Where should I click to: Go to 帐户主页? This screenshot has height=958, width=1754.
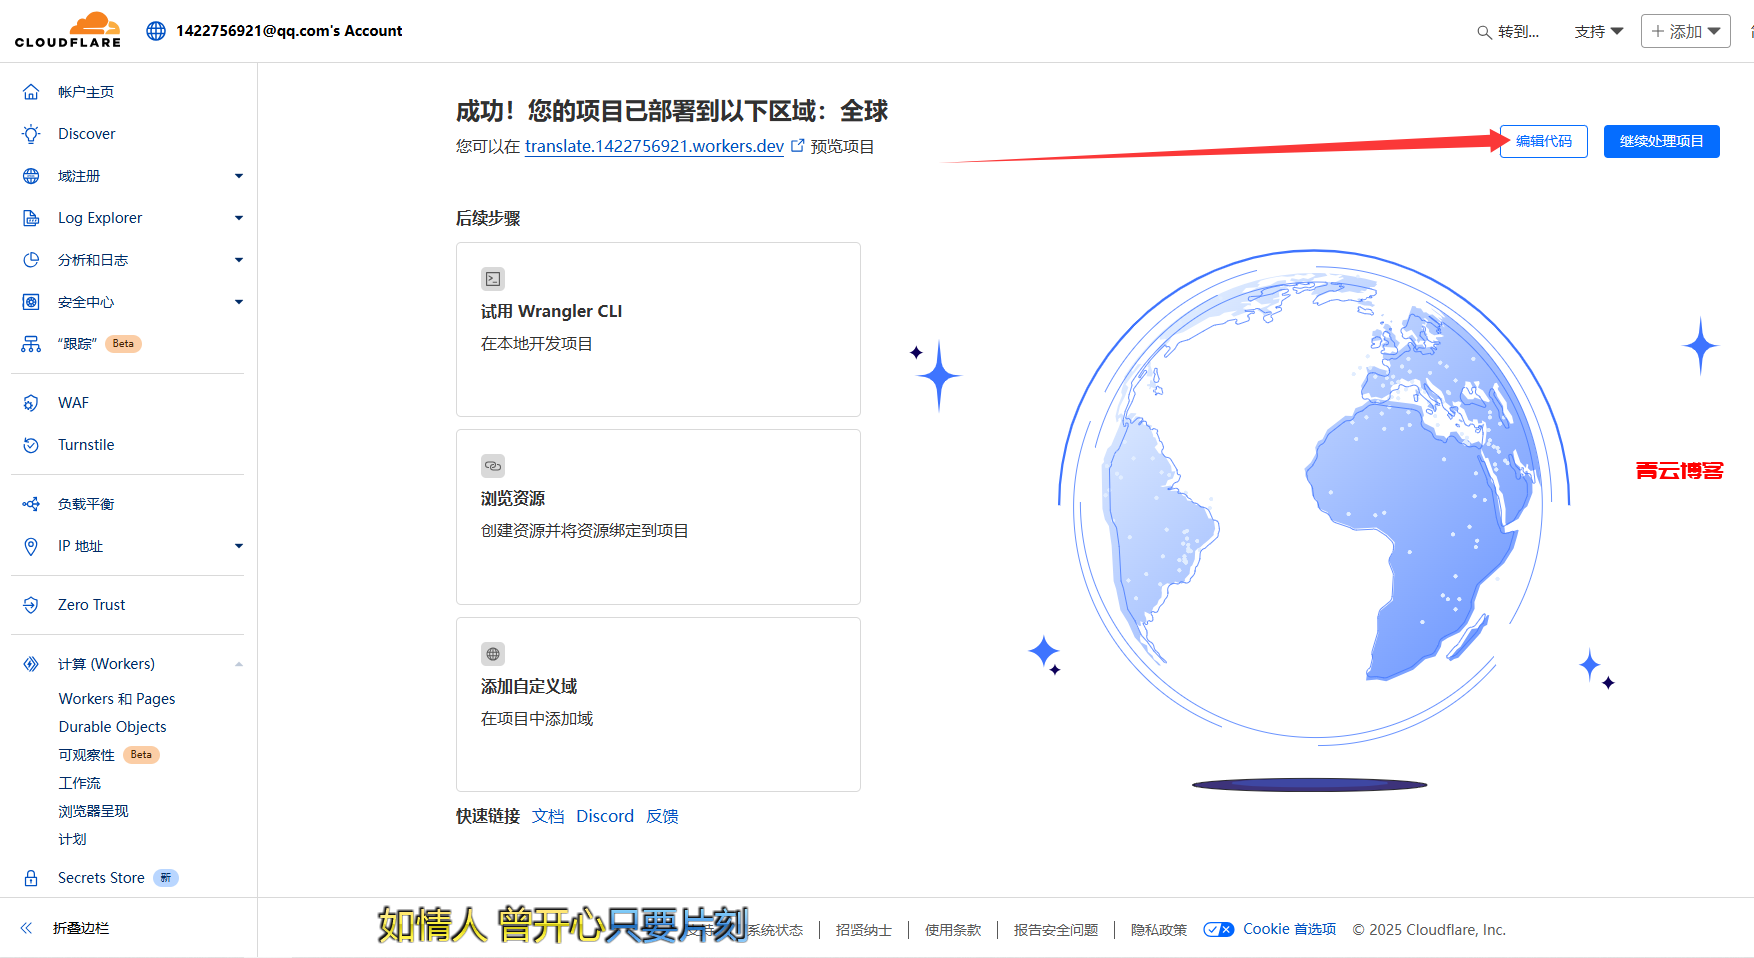(86, 92)
